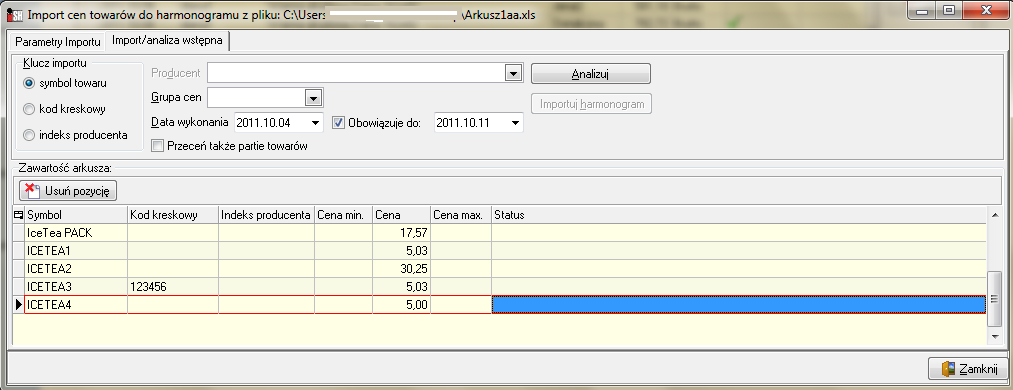Image resolution: width=1013 pixels, height=390 pixels.
Task: Click the row pointer arrow for ICETEA4
Action: (x=18, y=305)
